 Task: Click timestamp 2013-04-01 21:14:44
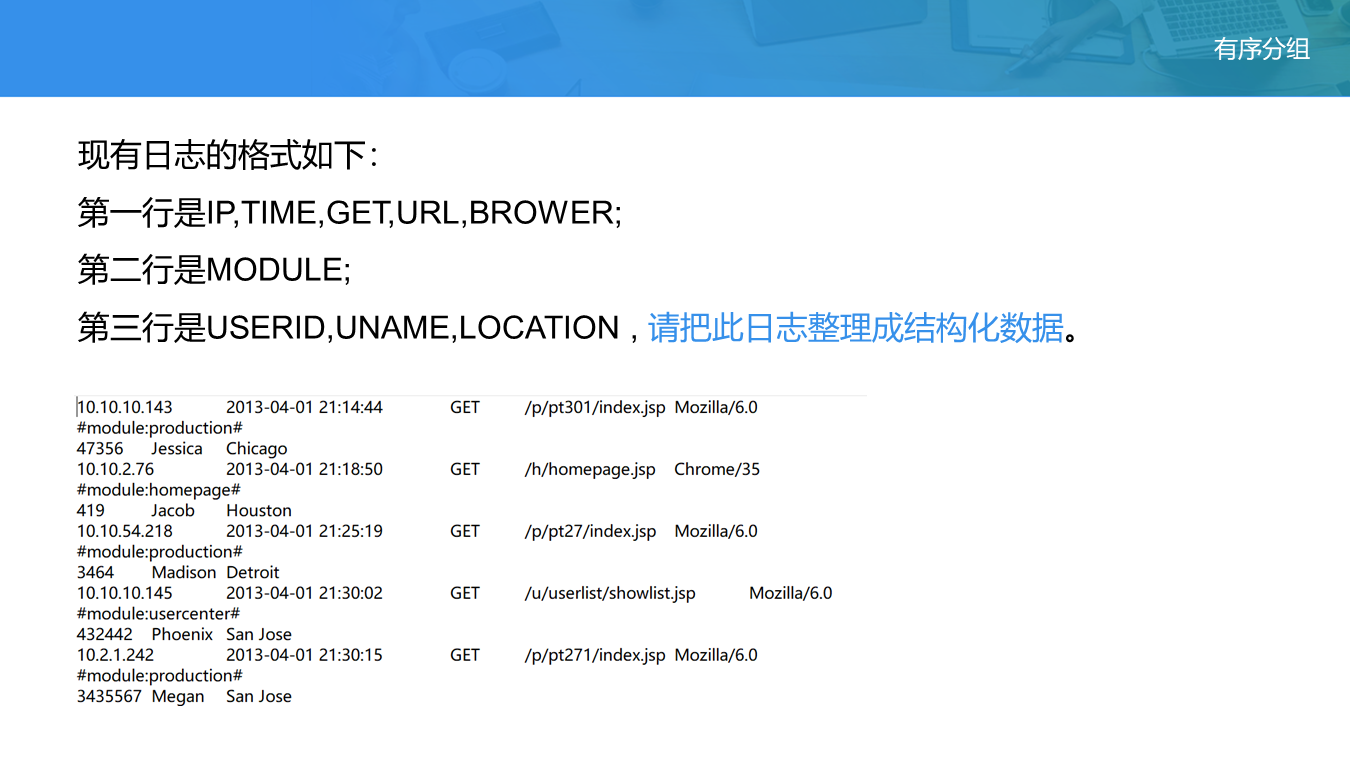(304, 408)
